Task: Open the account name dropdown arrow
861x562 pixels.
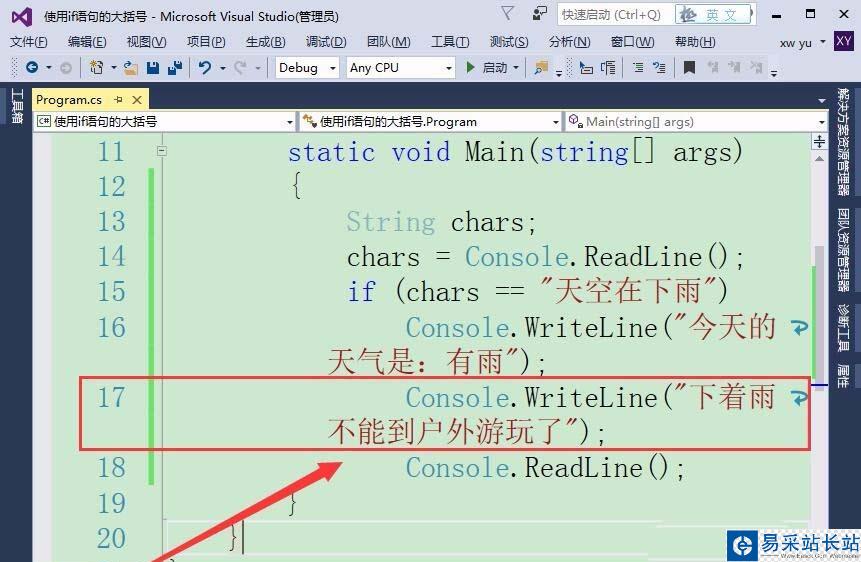Action: point(822,42)
